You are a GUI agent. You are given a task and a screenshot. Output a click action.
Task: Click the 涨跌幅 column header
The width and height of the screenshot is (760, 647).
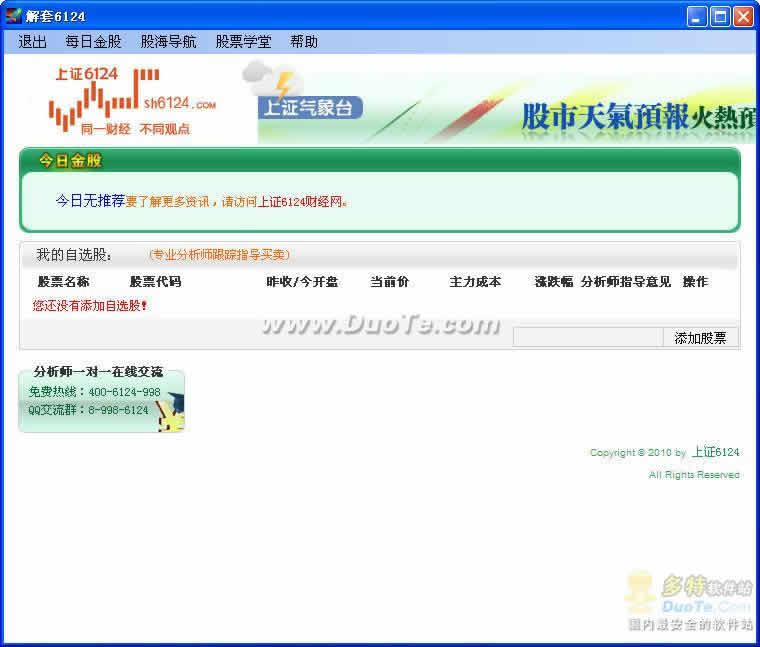554,282
